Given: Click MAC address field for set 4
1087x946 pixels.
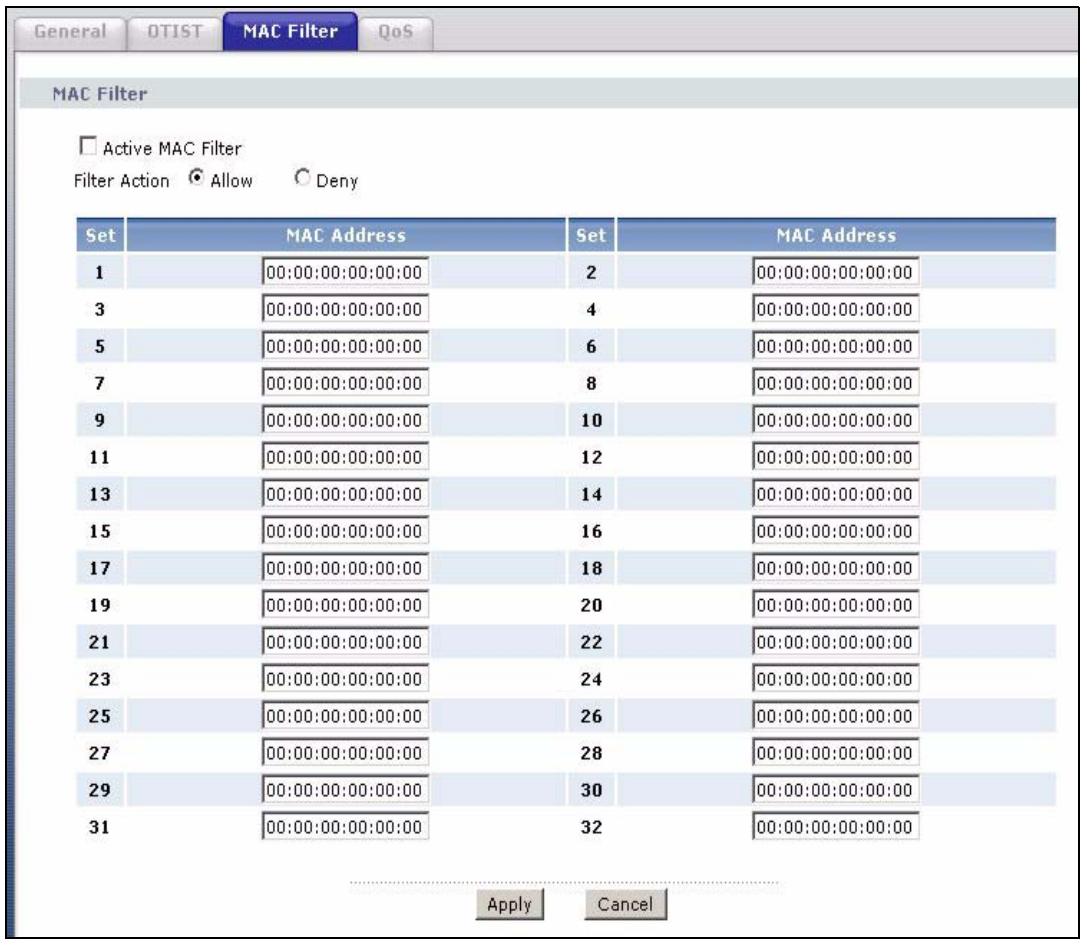Looking at the screenshot, I should [835, 309].
